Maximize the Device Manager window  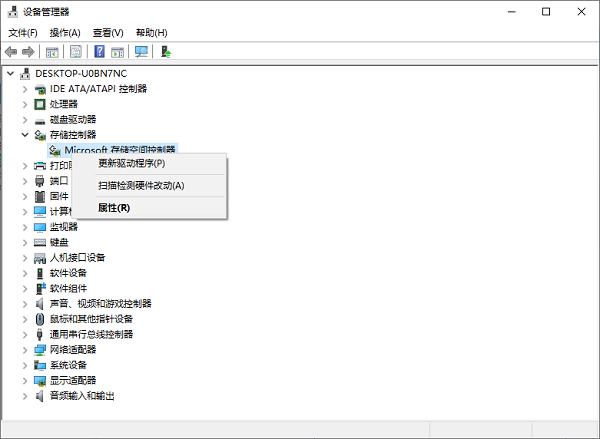click(546, 12)
